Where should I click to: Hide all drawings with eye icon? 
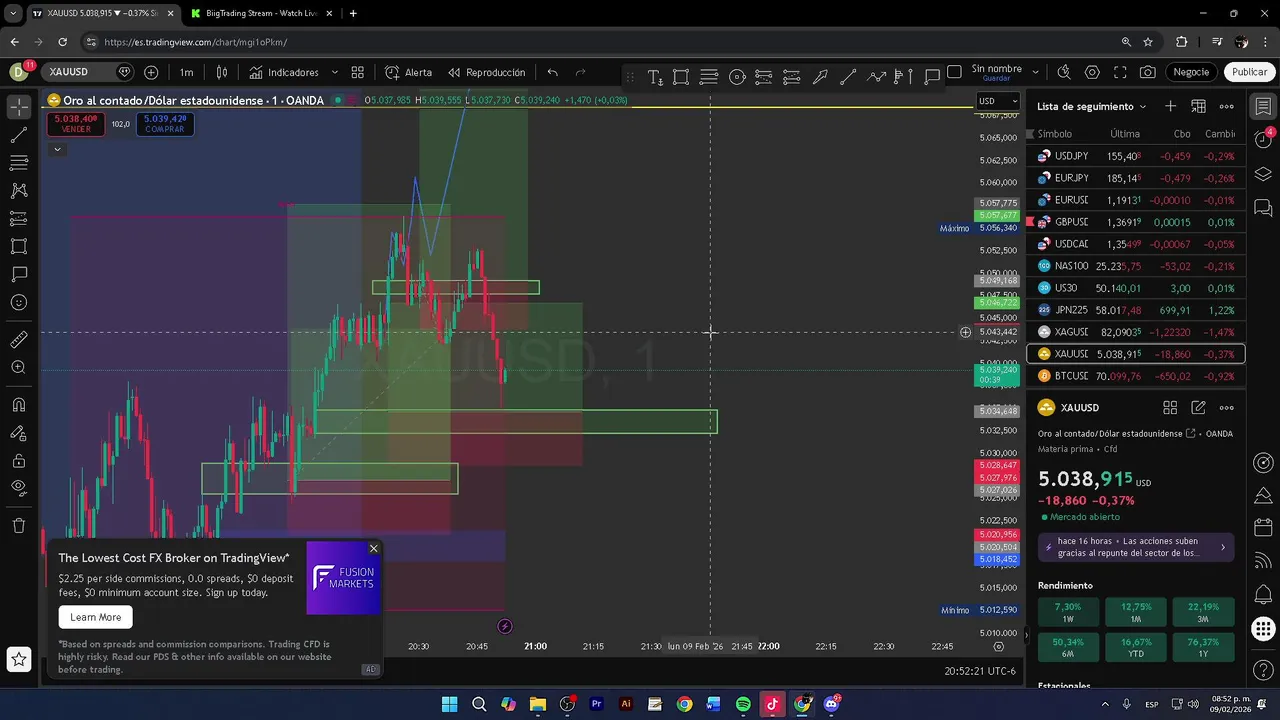pos(19,488)
